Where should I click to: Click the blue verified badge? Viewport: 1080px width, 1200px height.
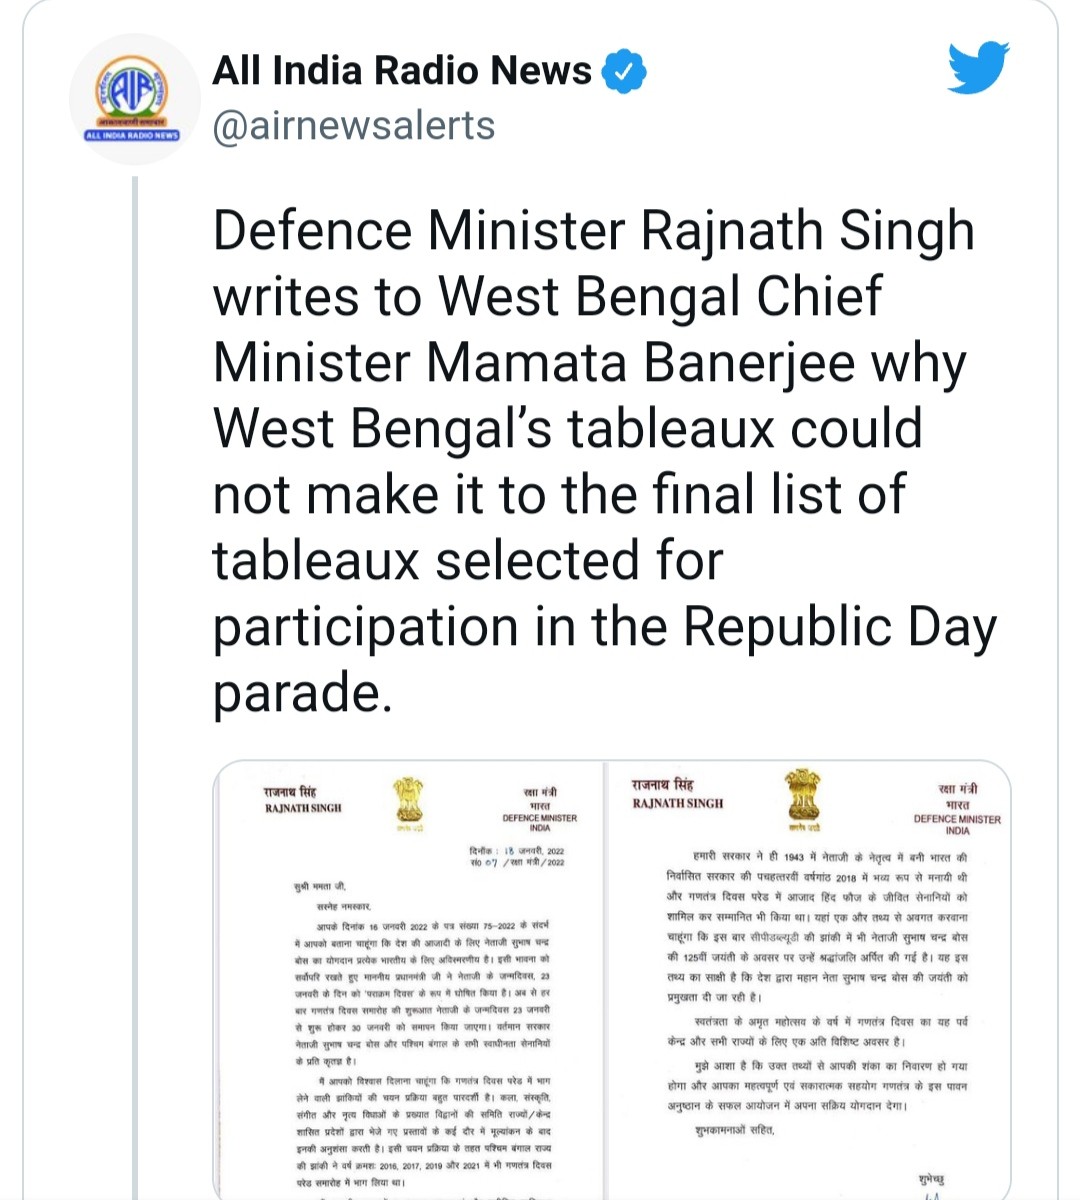[x=625, y=72]
